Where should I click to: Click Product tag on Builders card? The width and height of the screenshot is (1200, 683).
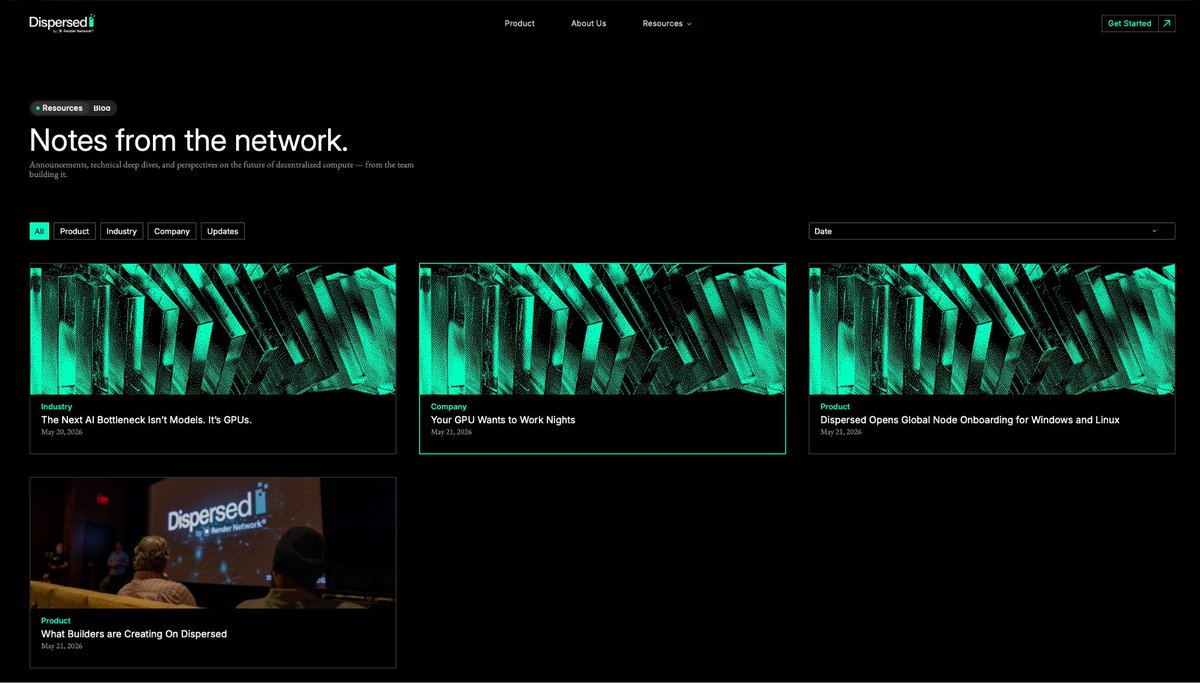click(56, 621)
